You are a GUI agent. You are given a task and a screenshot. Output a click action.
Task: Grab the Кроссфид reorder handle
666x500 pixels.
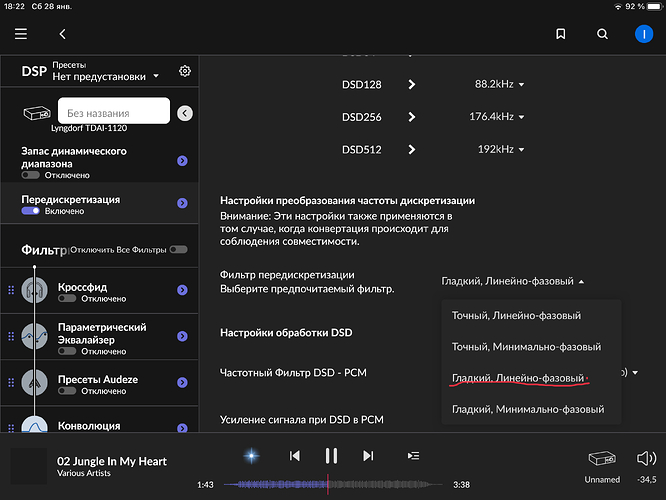coord(11,290)
